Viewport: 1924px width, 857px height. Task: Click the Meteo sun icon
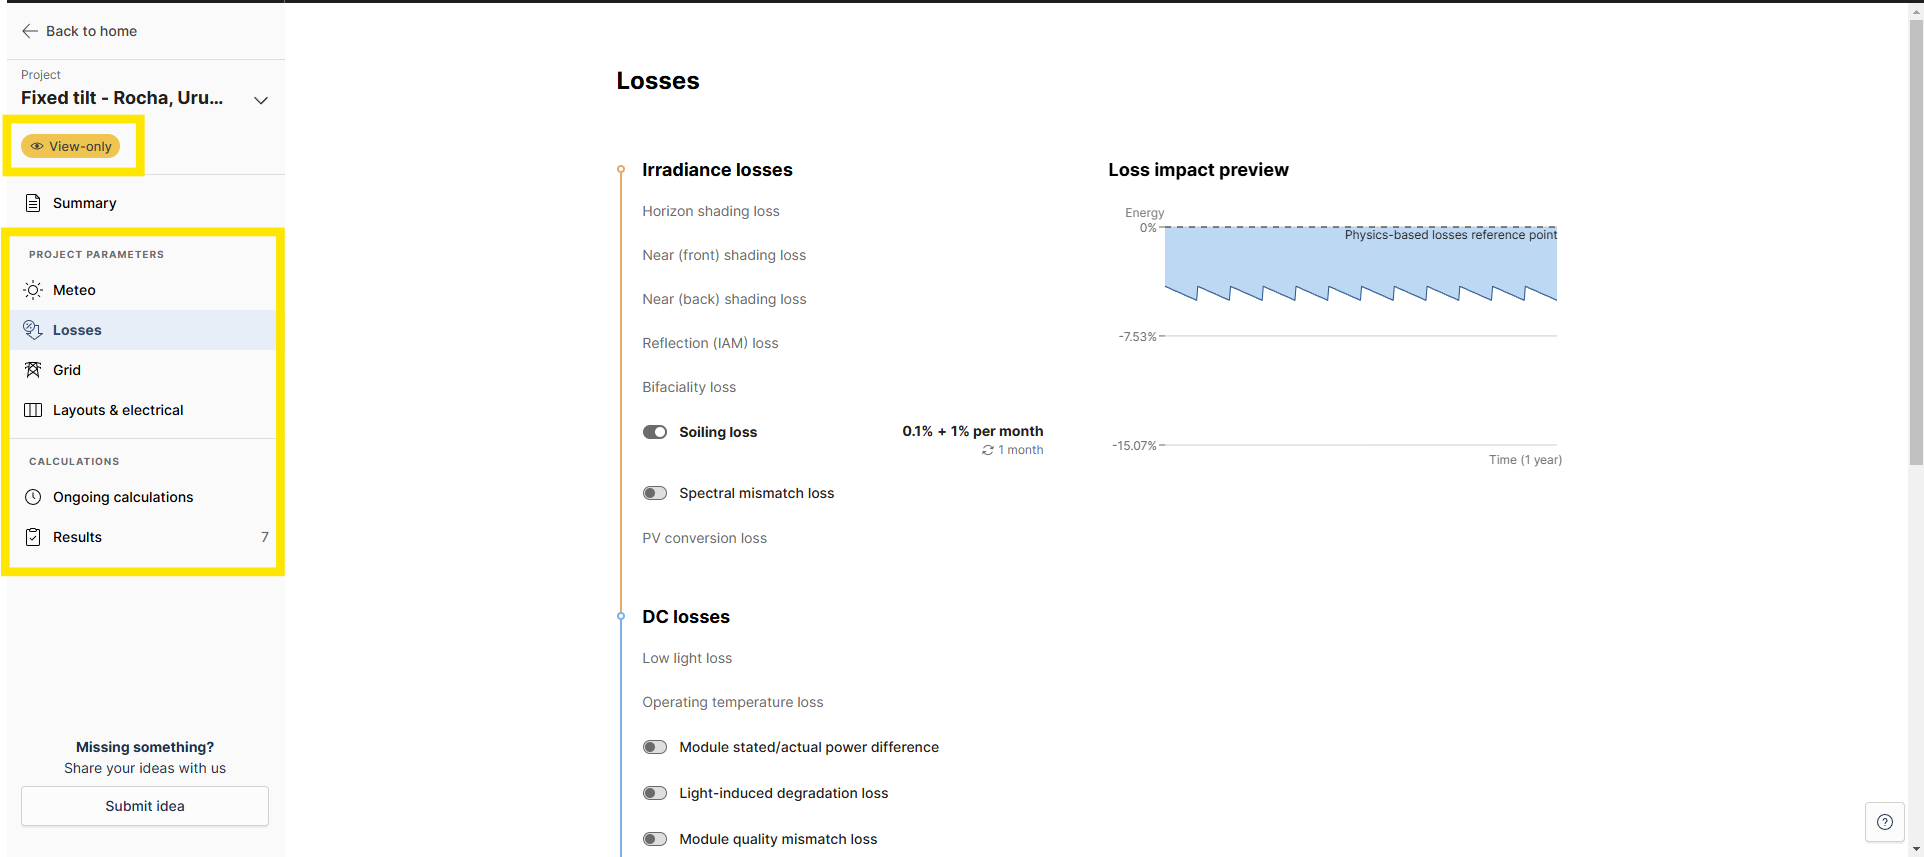click(x=33, y=290)
